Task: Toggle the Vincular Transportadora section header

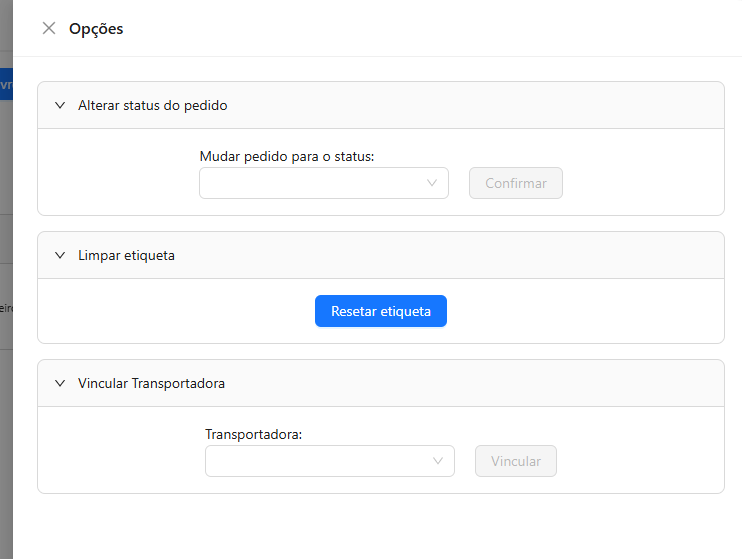Action: pos(152,383)
